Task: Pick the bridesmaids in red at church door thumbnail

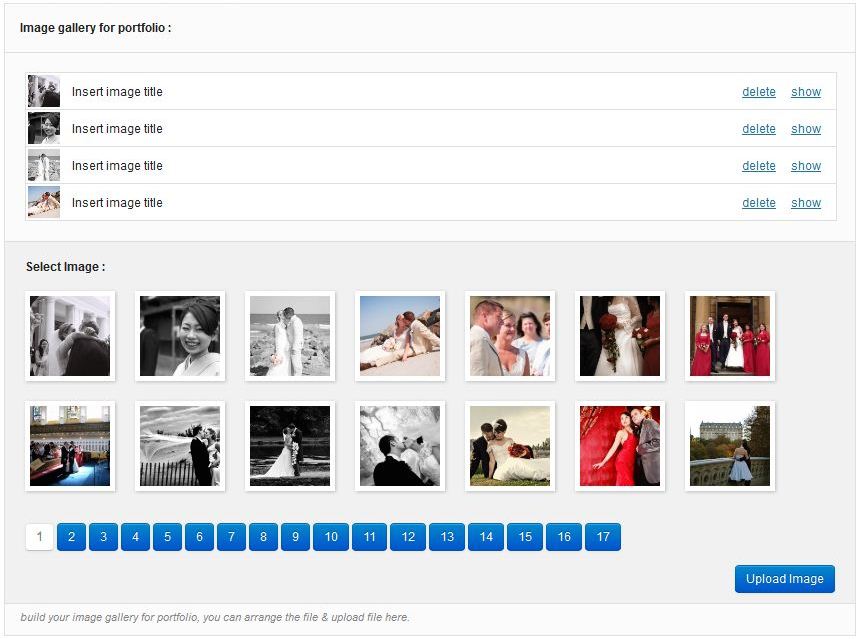Action: [x=729, y=336]
